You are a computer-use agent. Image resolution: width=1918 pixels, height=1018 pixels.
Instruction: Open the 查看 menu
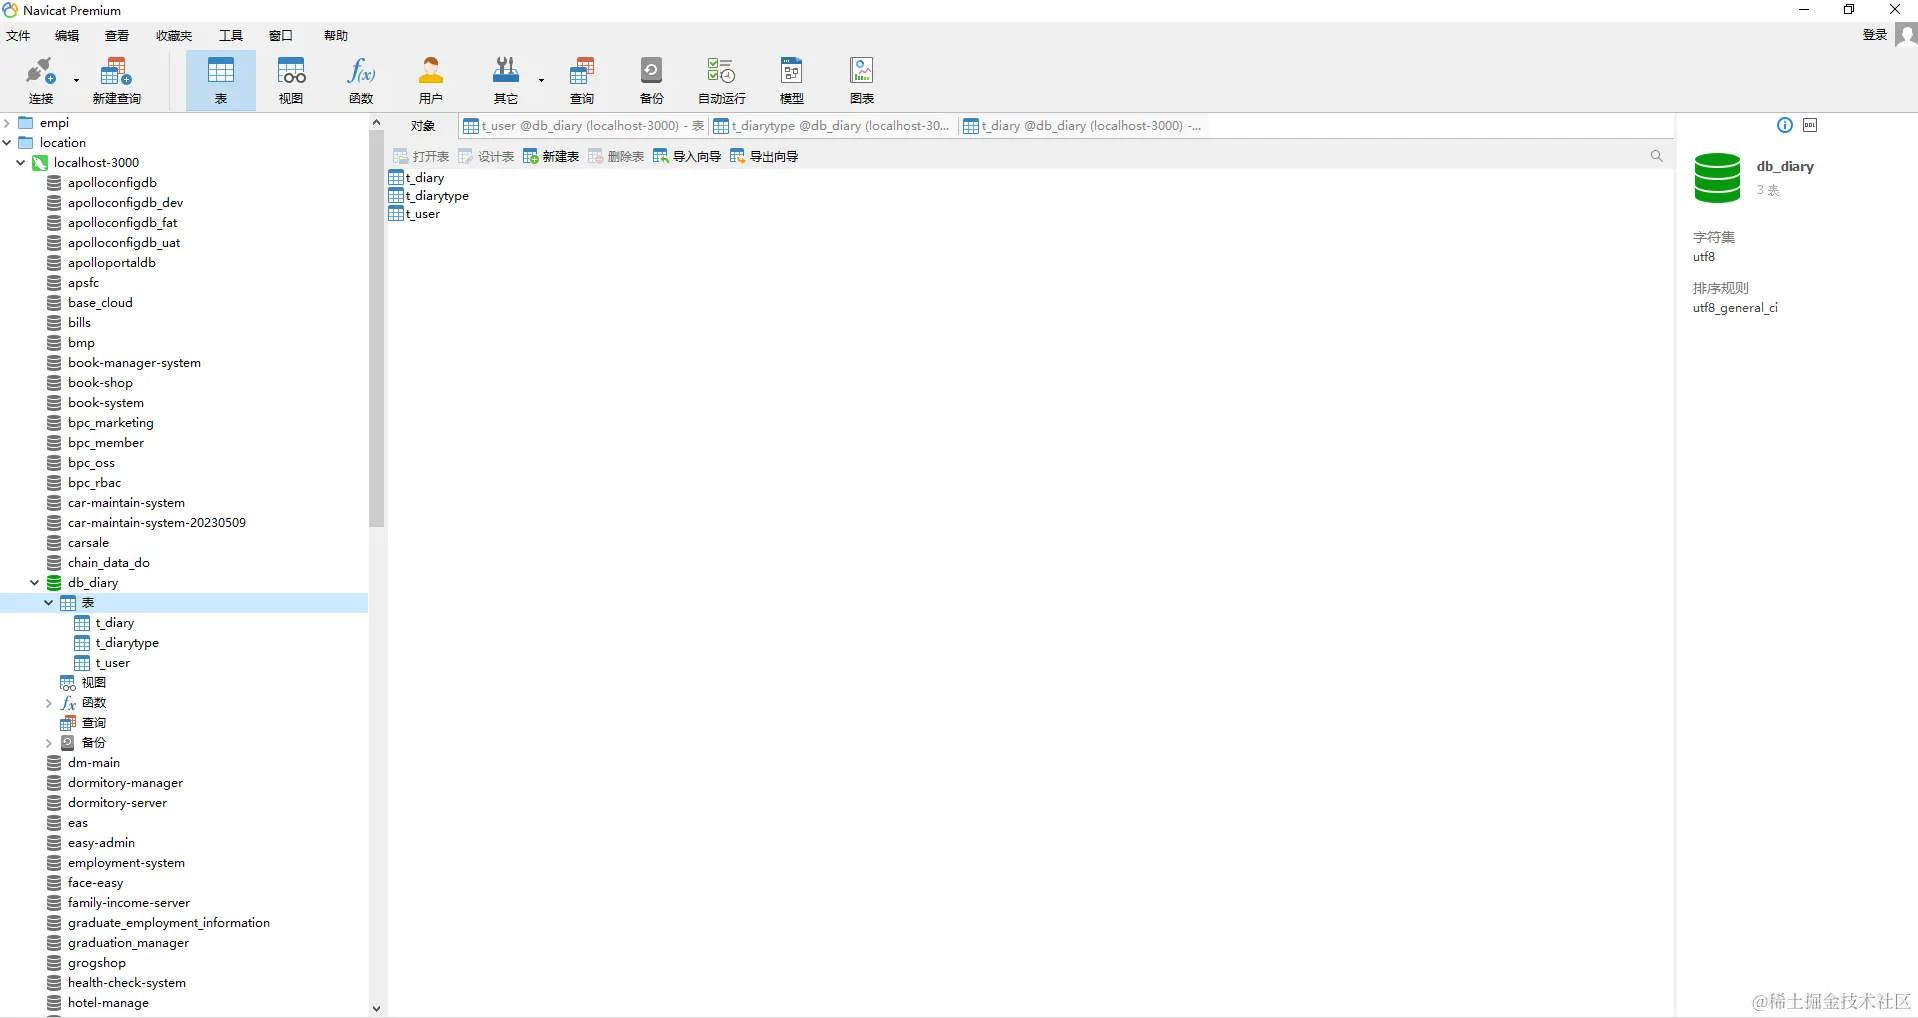(117, 35)
